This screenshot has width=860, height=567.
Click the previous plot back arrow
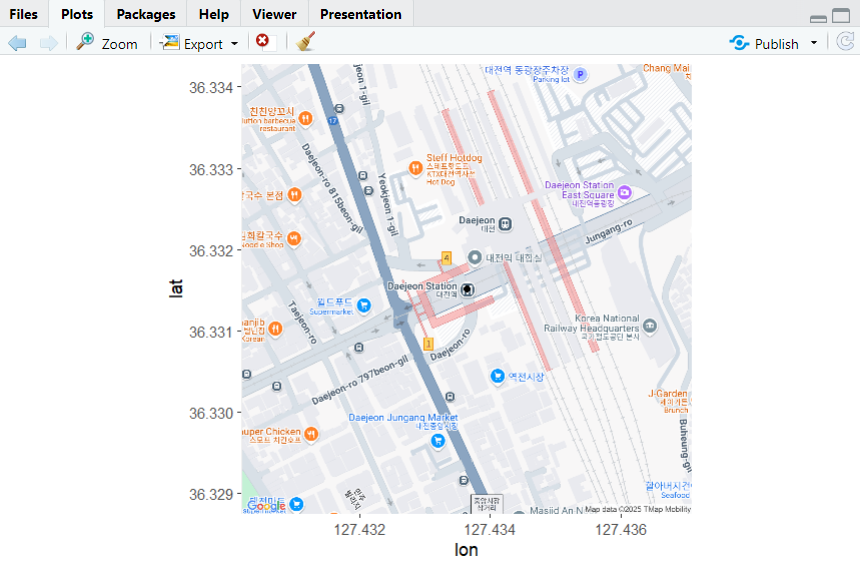17,43
